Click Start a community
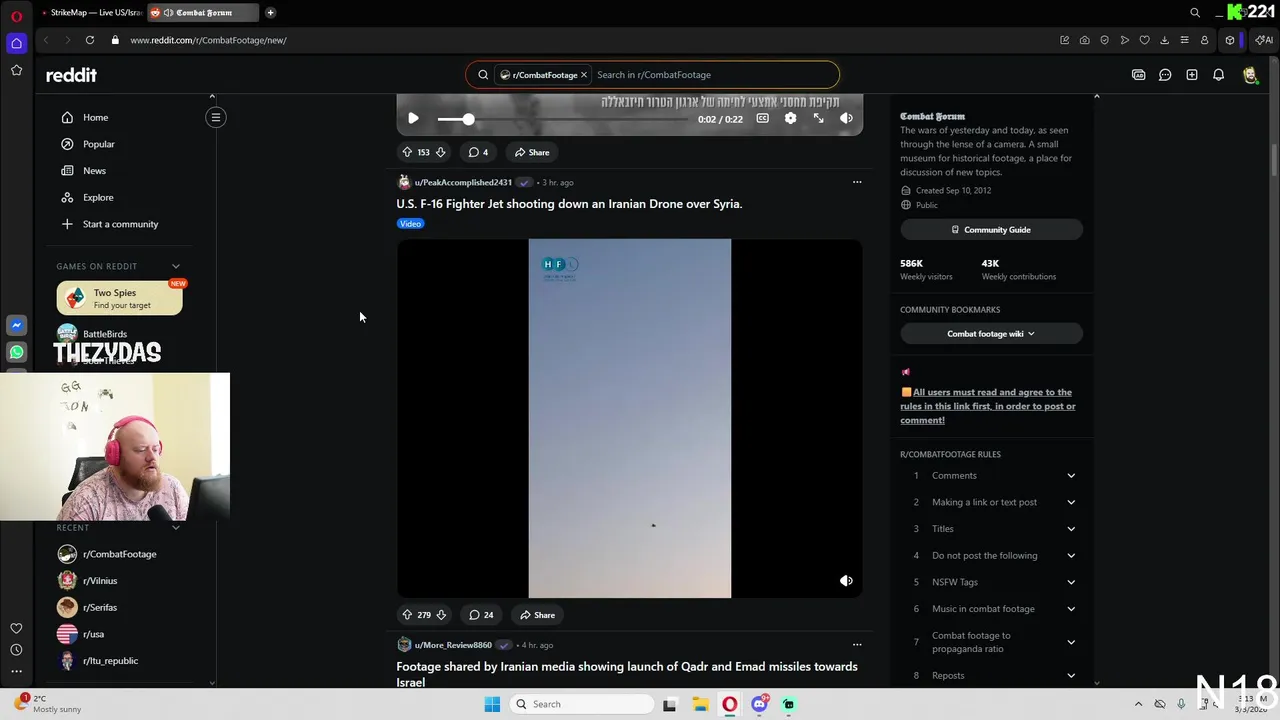This screenshot has width=1280, height=720. [x=120, y=224]
